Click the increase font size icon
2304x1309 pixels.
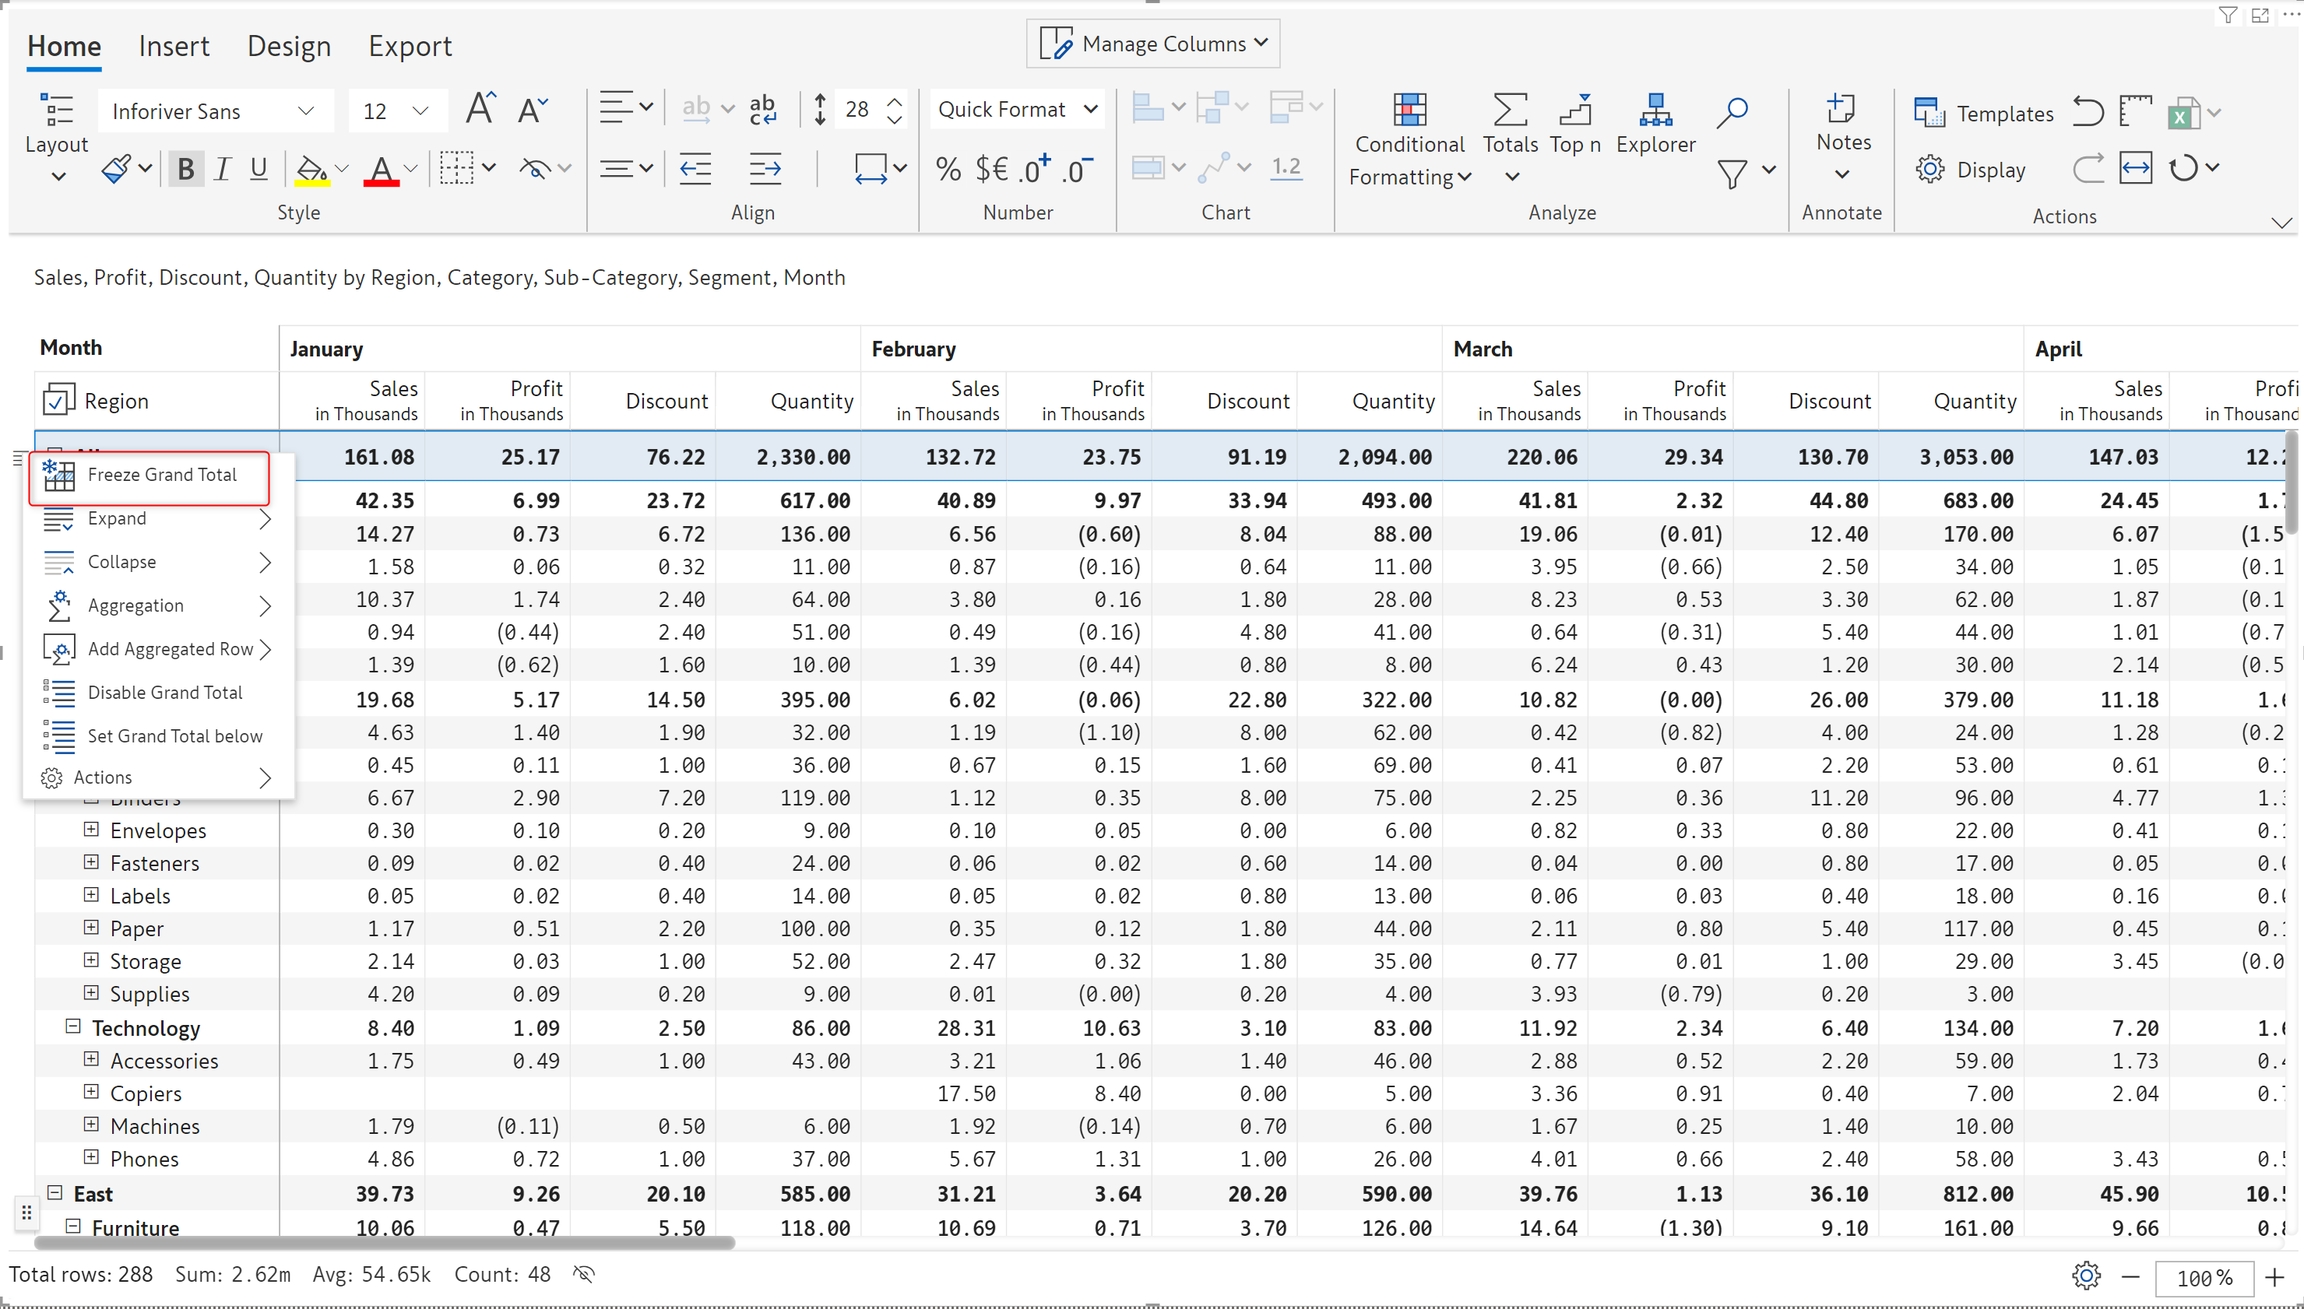(x=480, y=109)
